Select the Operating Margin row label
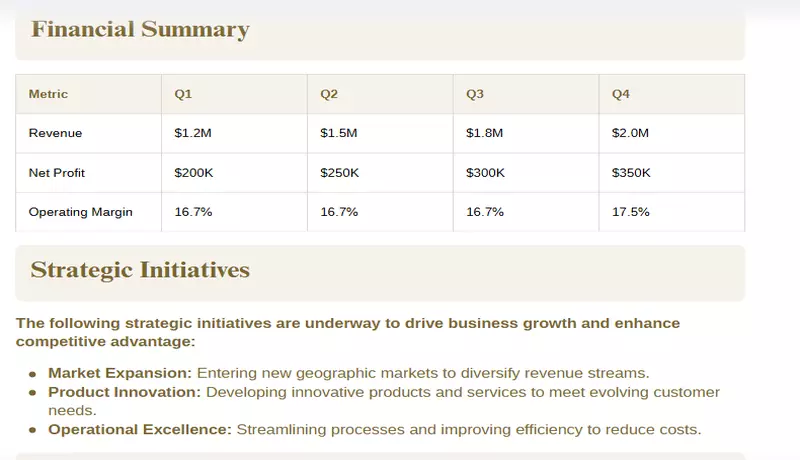800x460 pixels. point(80,212)
